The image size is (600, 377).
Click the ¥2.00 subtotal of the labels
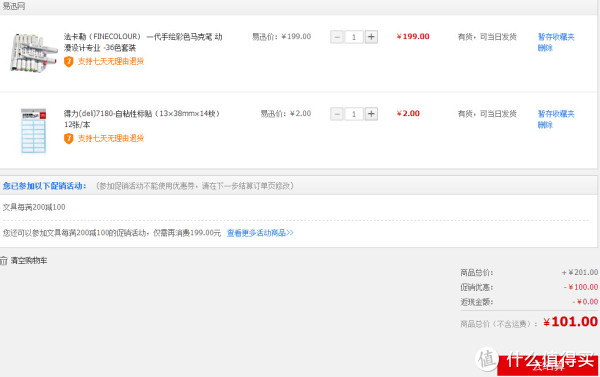[x=408, y=114]
